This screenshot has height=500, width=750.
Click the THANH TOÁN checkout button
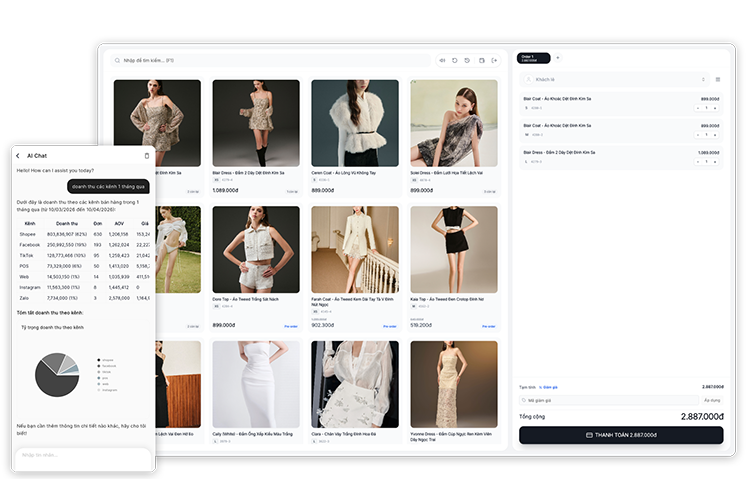pos(620,435)
